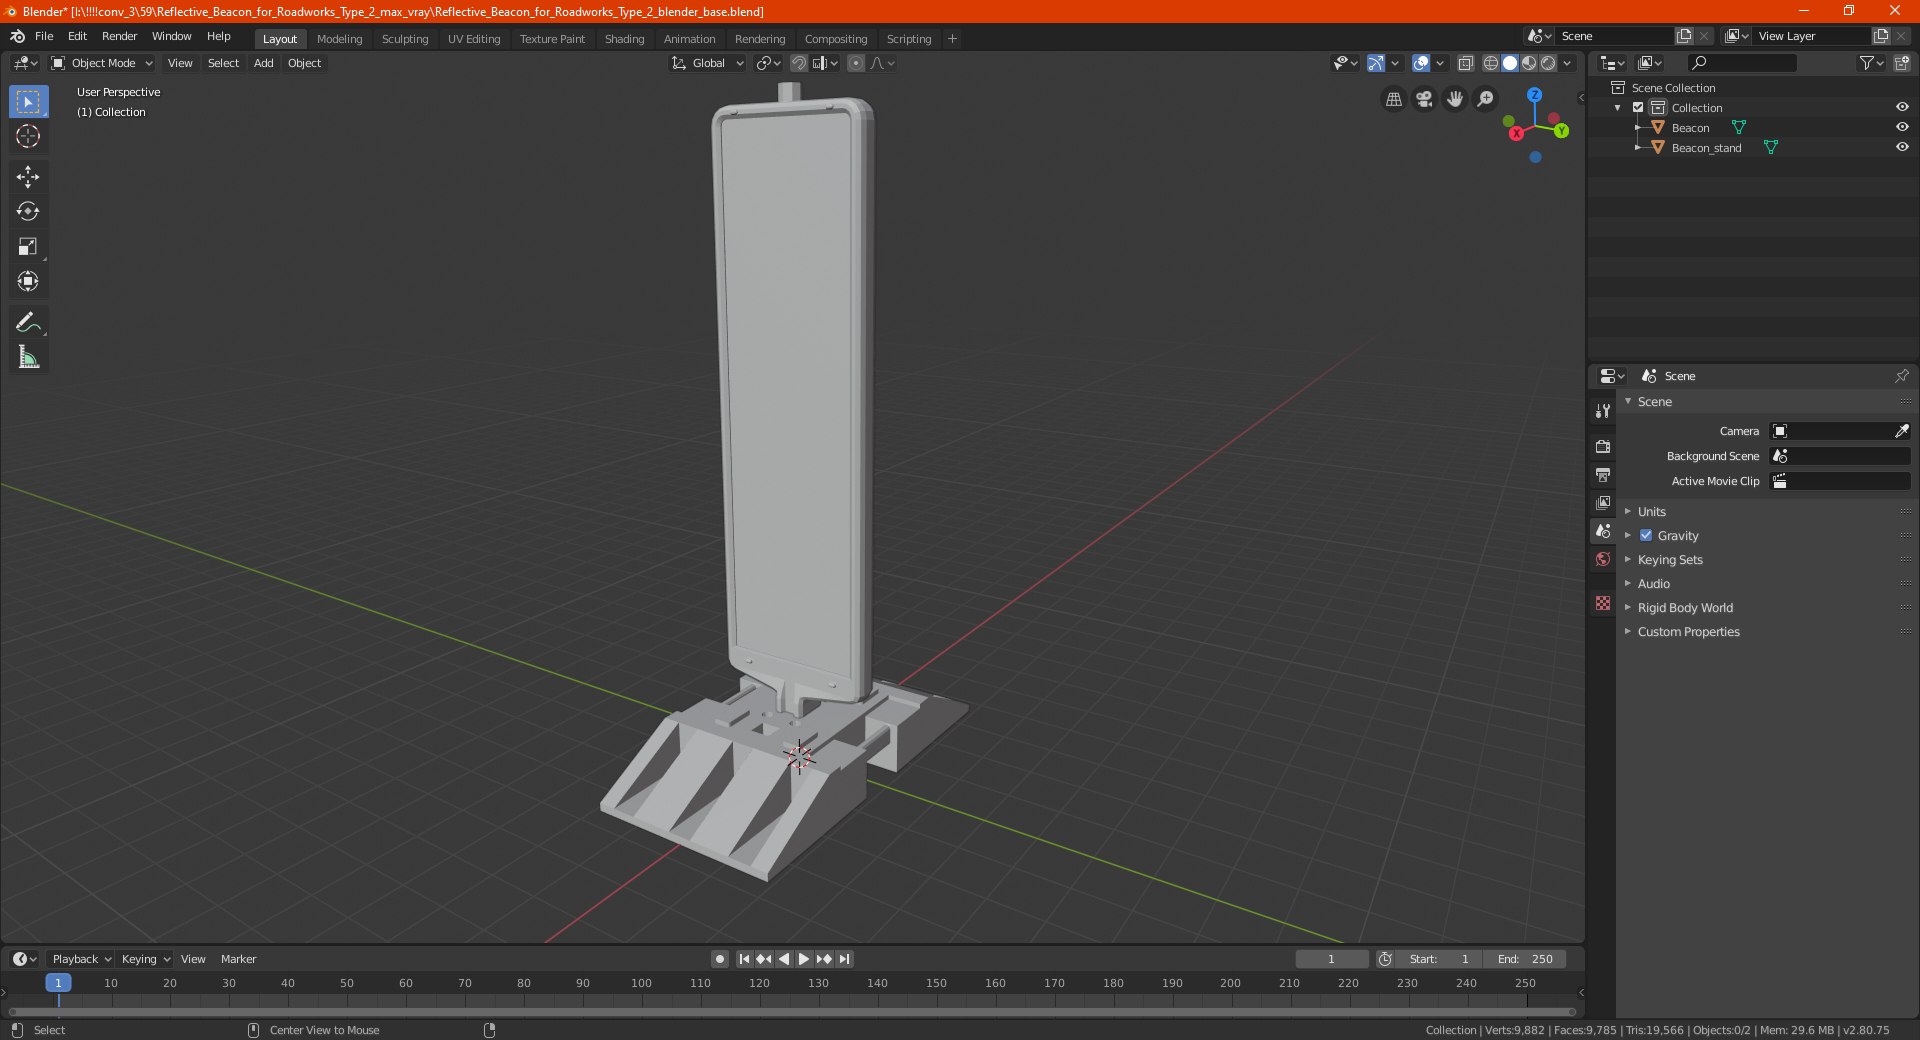The height and width of the screenshot is (1040, 1920).
Task: Activate the Move tool
Action: click(x=28, y=177)
